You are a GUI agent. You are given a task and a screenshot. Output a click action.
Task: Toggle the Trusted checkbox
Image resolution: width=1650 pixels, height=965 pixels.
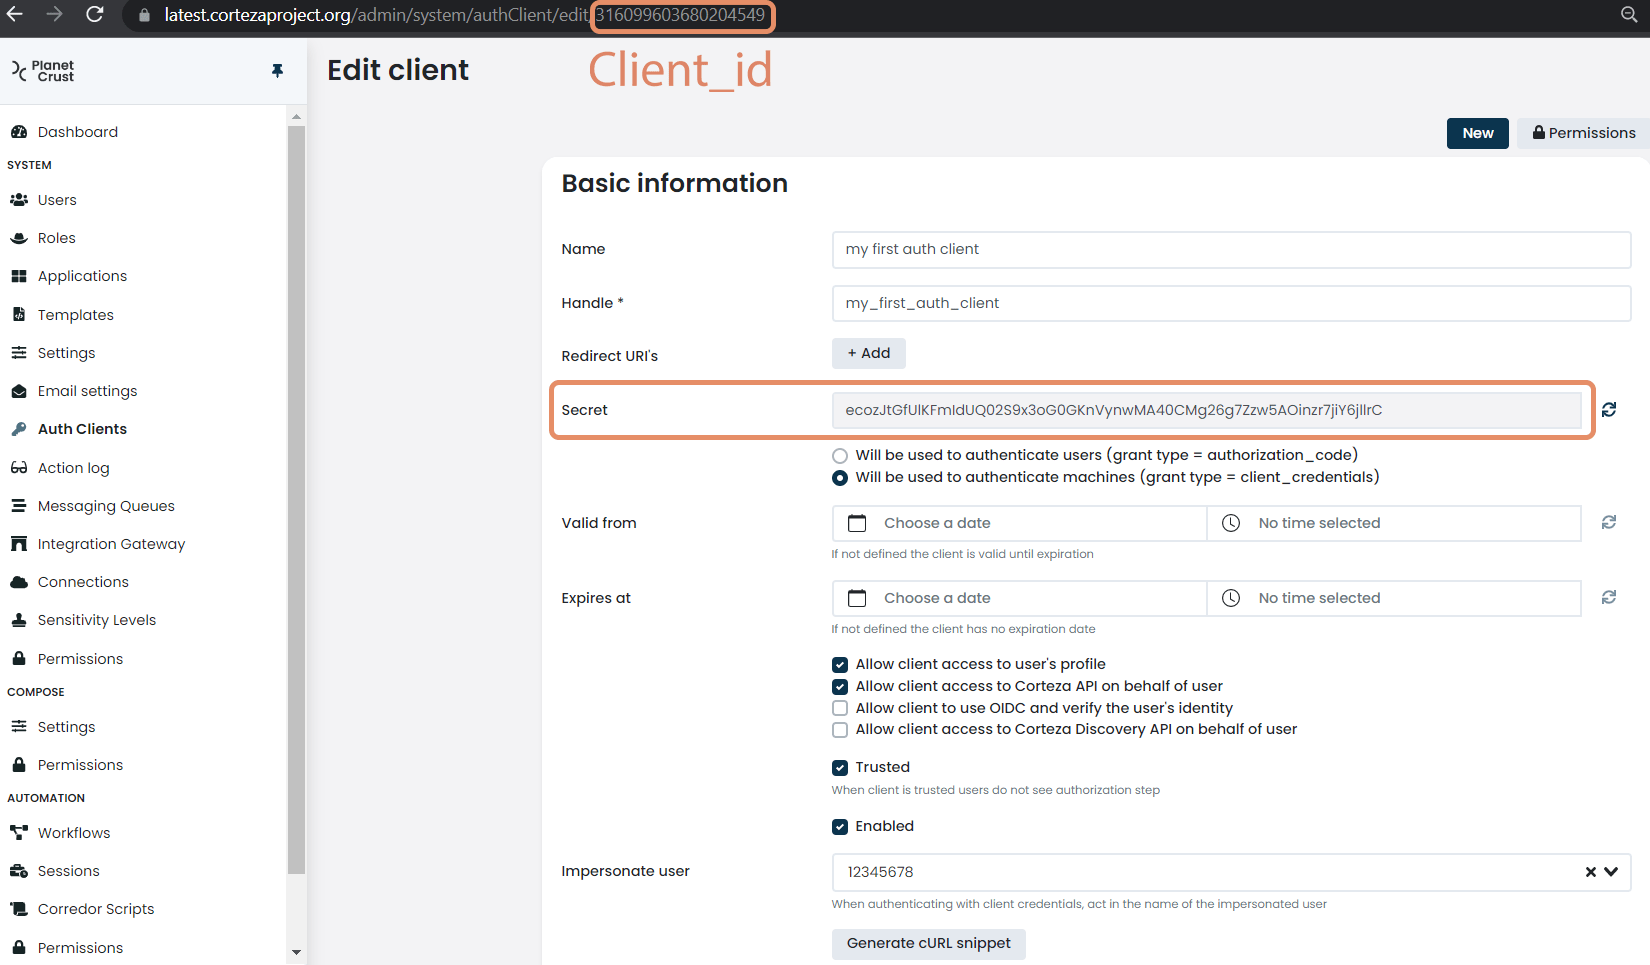tap(840, 768)
